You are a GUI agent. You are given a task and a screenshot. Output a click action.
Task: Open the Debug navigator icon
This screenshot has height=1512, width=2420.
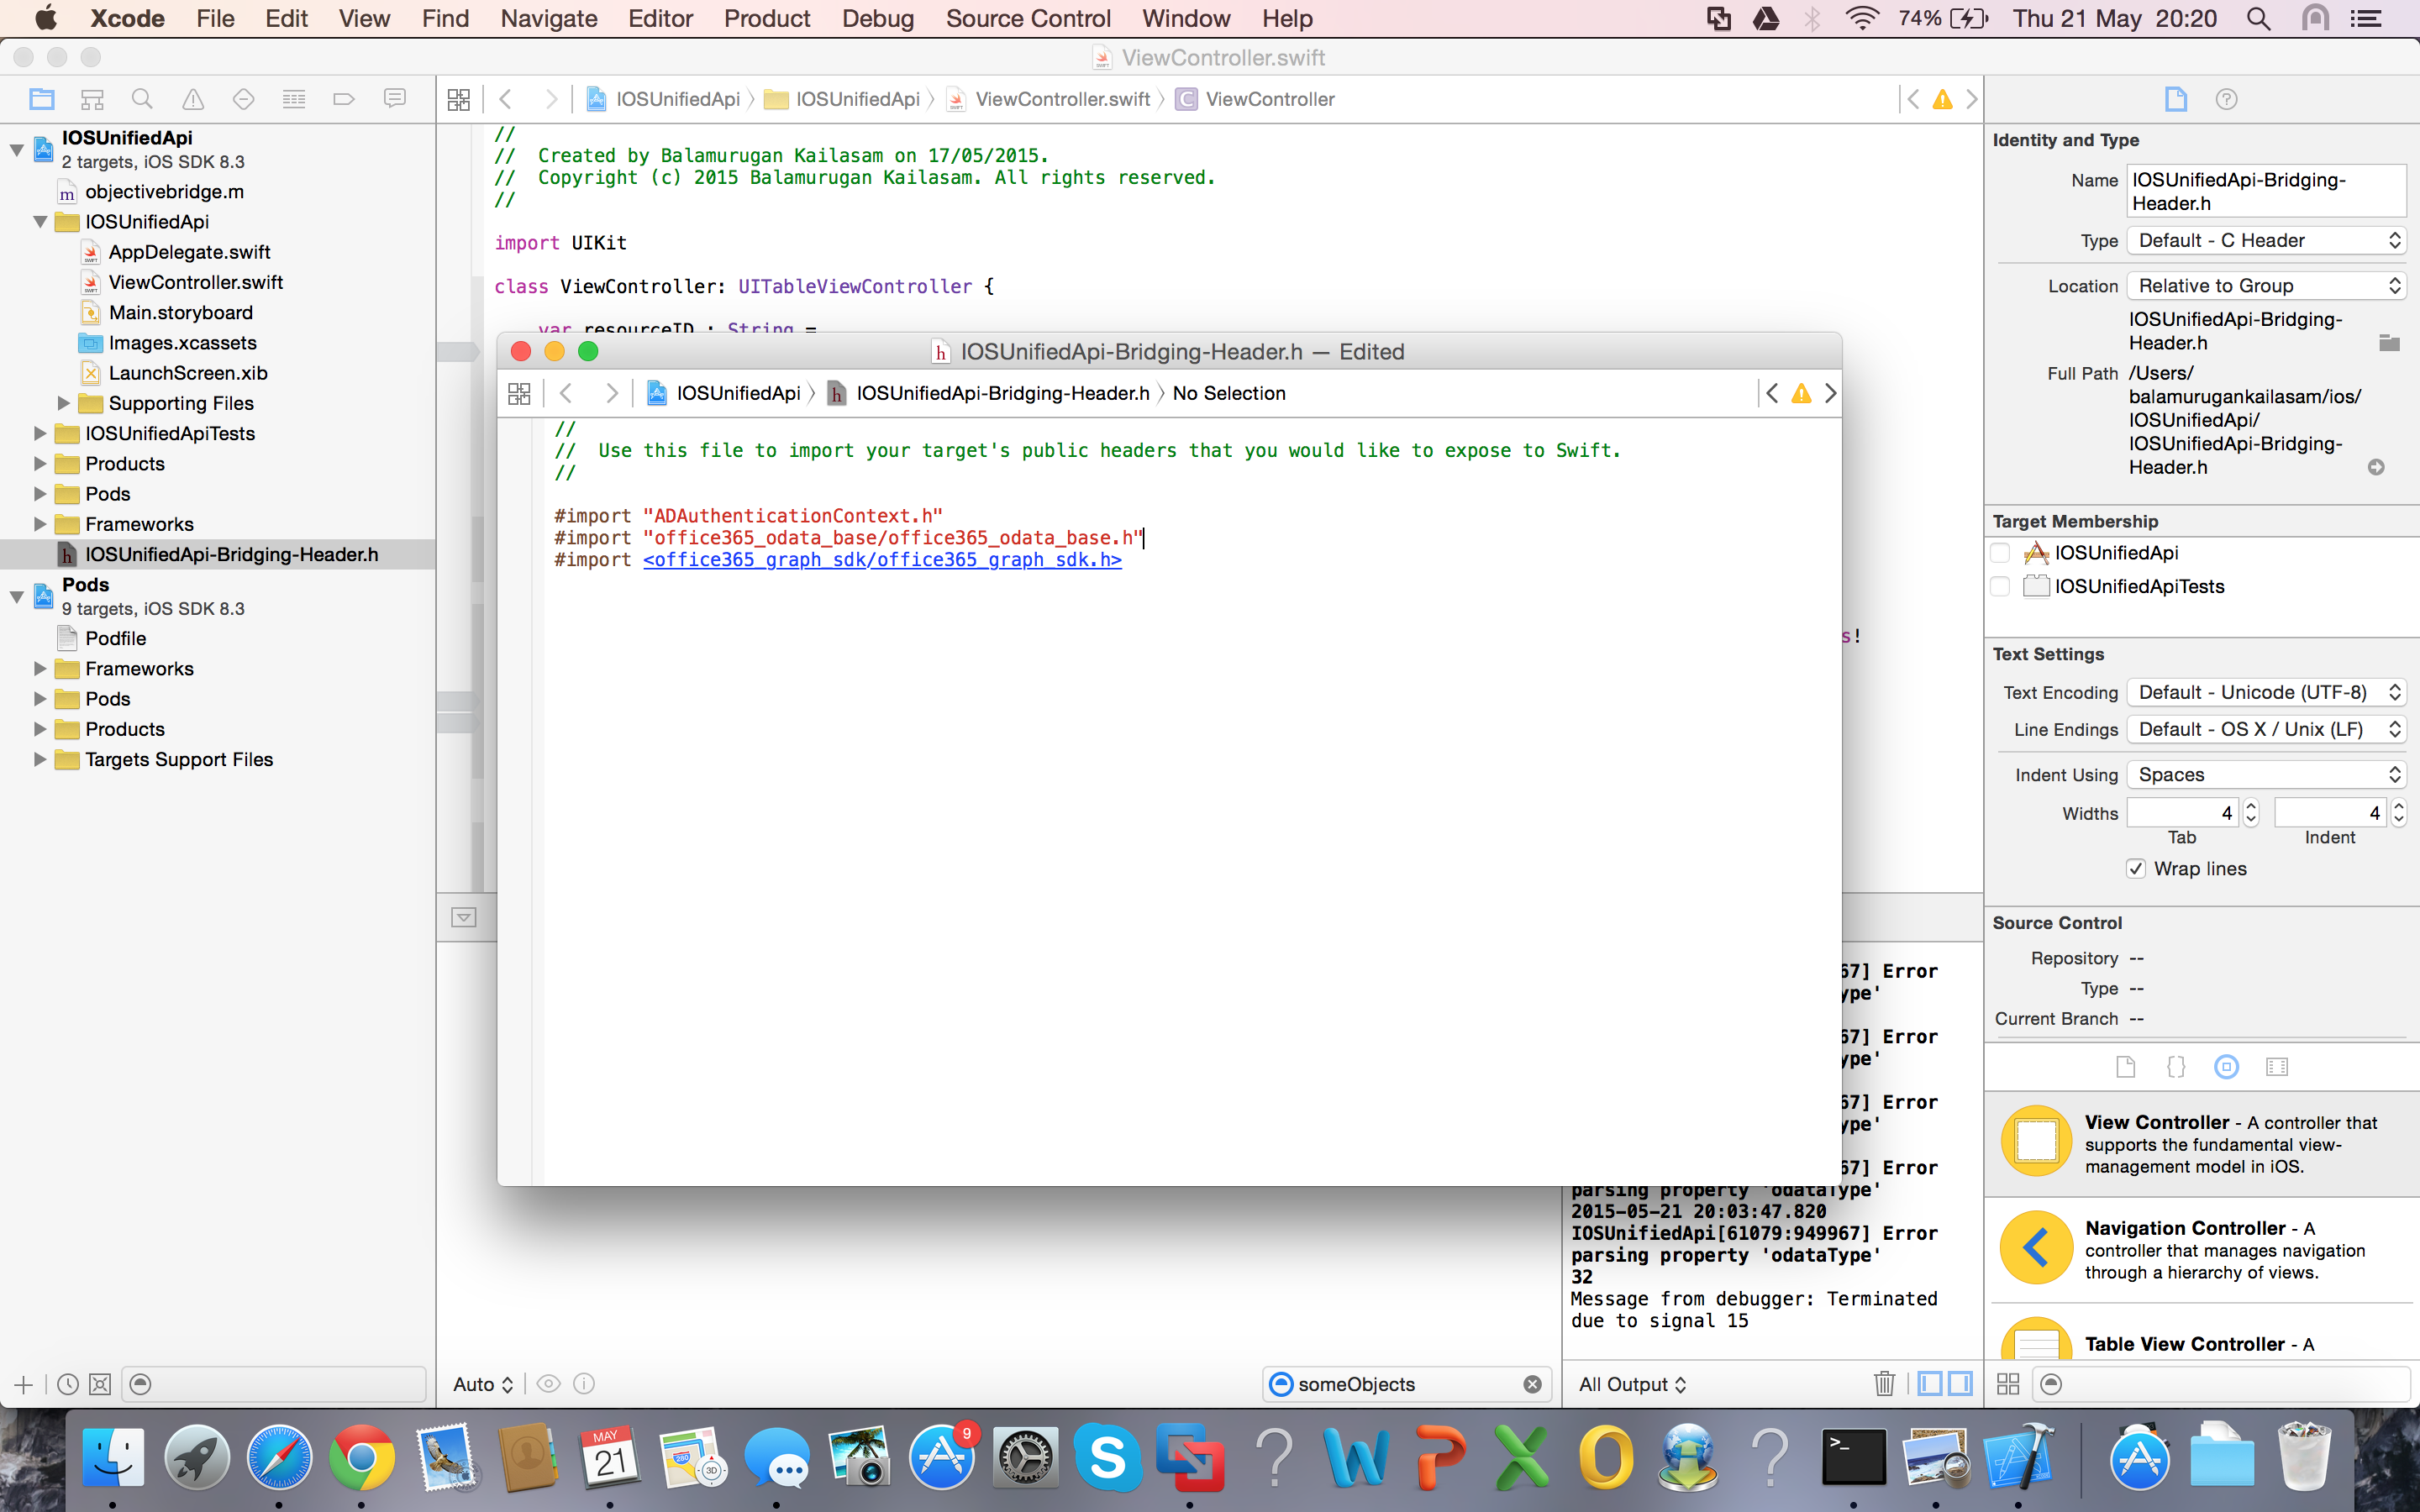click(x=294, y=99)
